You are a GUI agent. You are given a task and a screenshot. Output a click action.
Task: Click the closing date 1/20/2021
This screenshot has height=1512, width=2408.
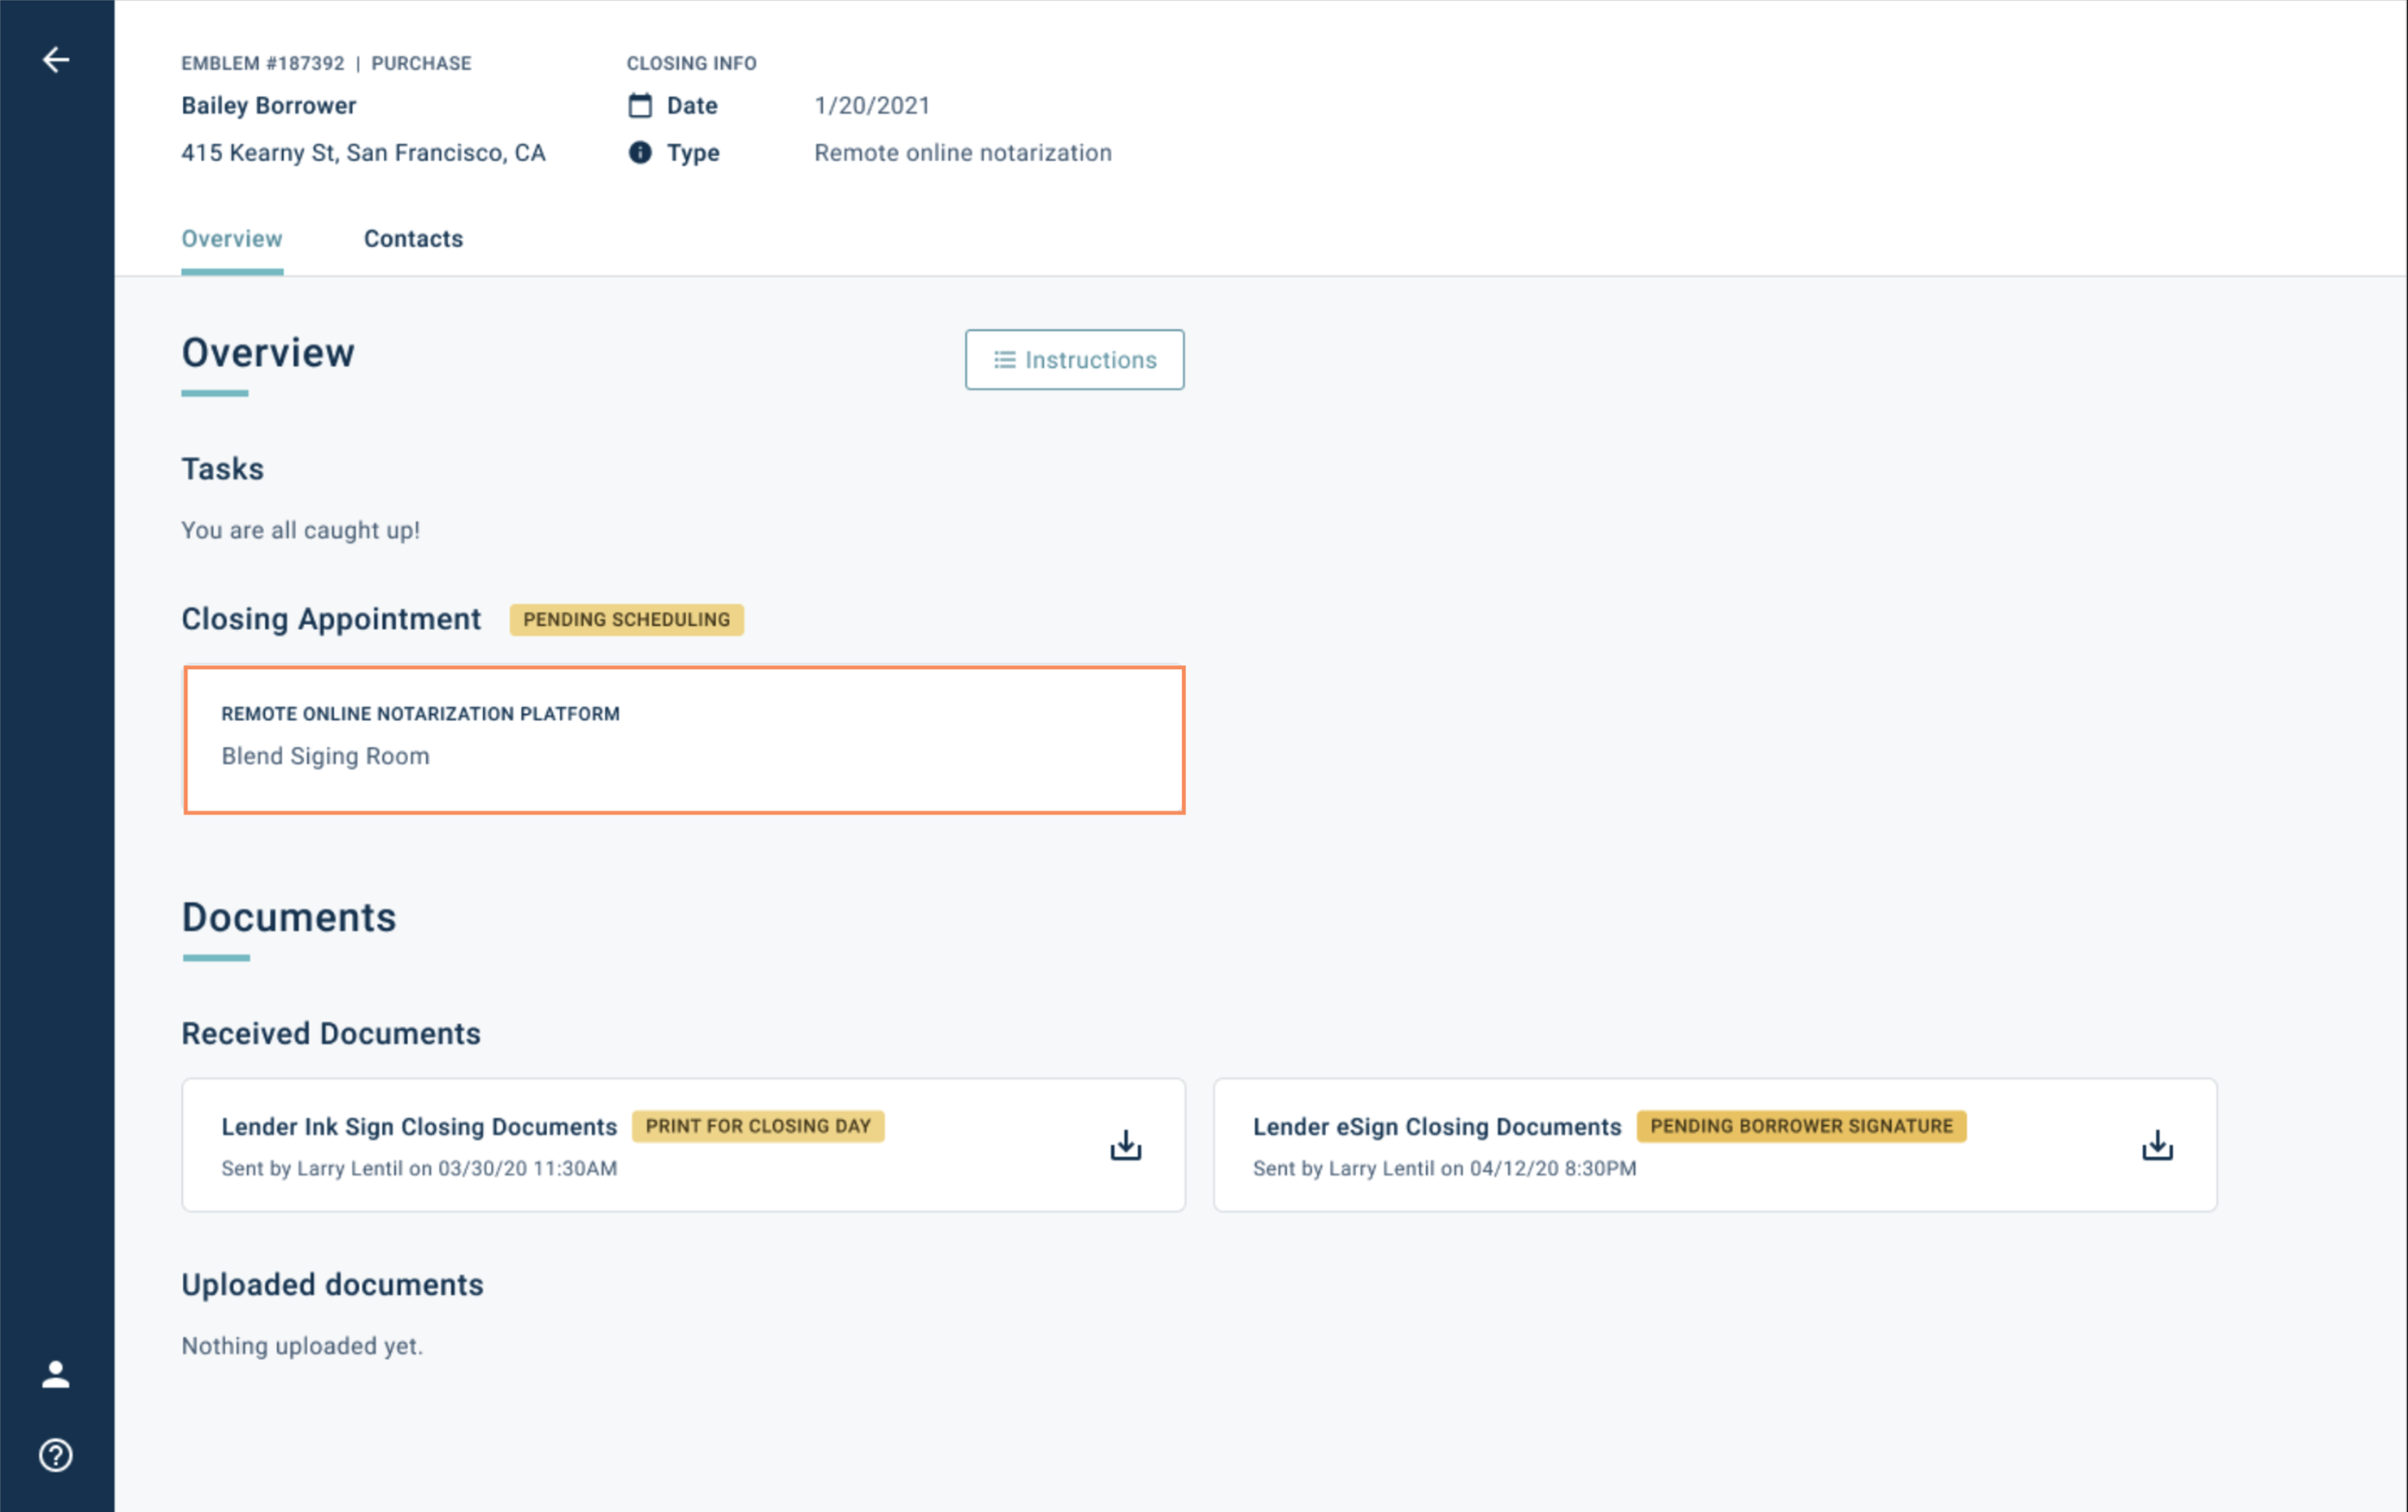click(871, 105)
